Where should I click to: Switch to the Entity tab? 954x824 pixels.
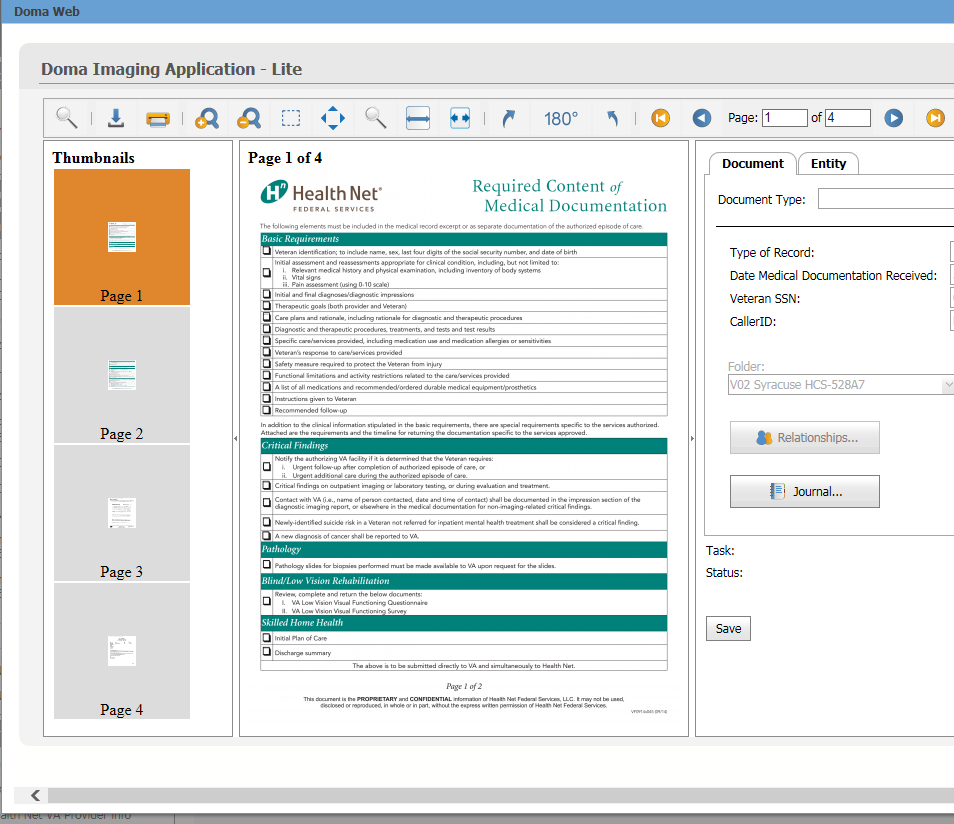tap(828, 164)
